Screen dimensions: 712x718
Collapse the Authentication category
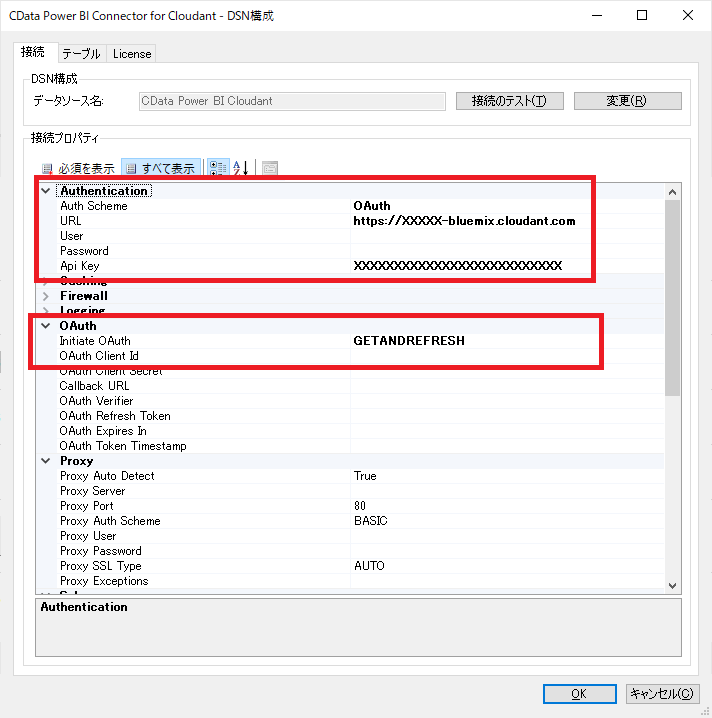coord(46,190)
